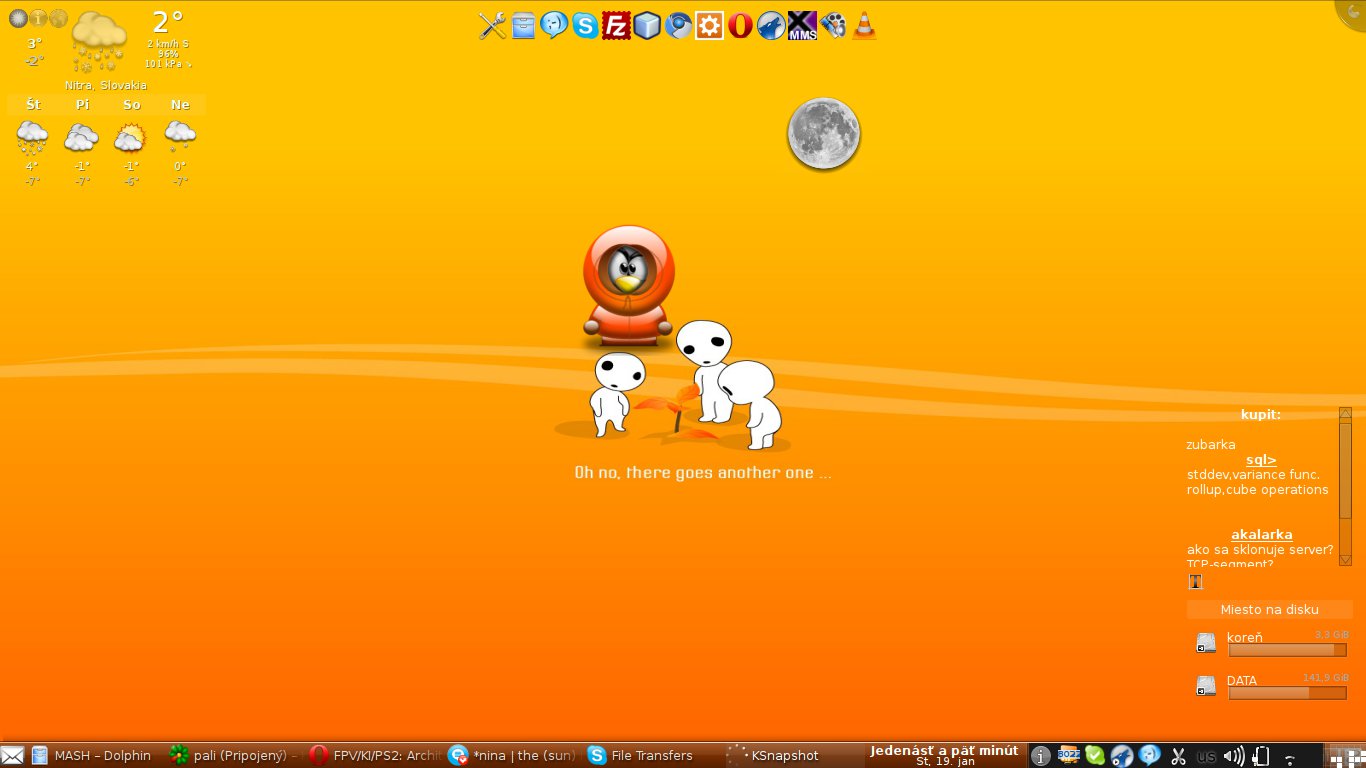Click the tray info notification icon
The width and height of the screenshot is (1366, 768).
[x=1041, y=756]
